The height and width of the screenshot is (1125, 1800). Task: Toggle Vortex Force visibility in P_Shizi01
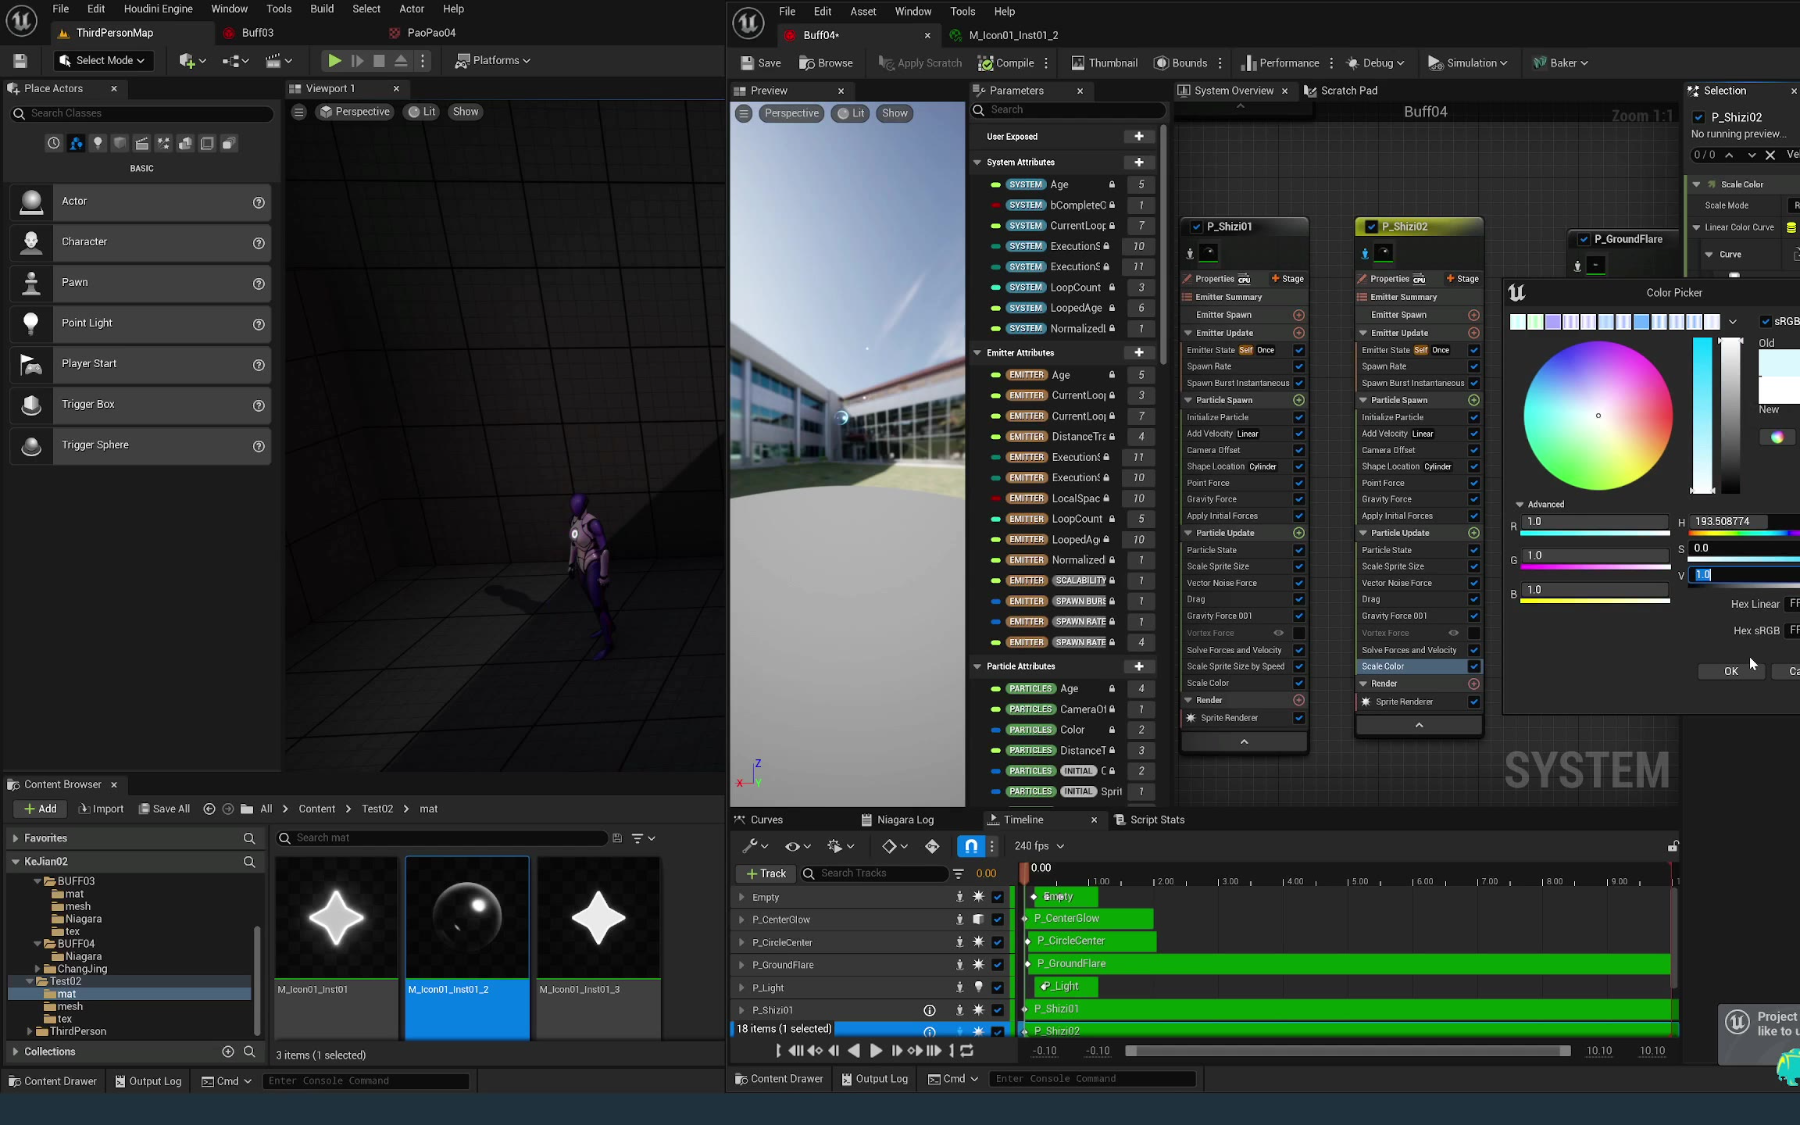click(x=1278, y=633)
